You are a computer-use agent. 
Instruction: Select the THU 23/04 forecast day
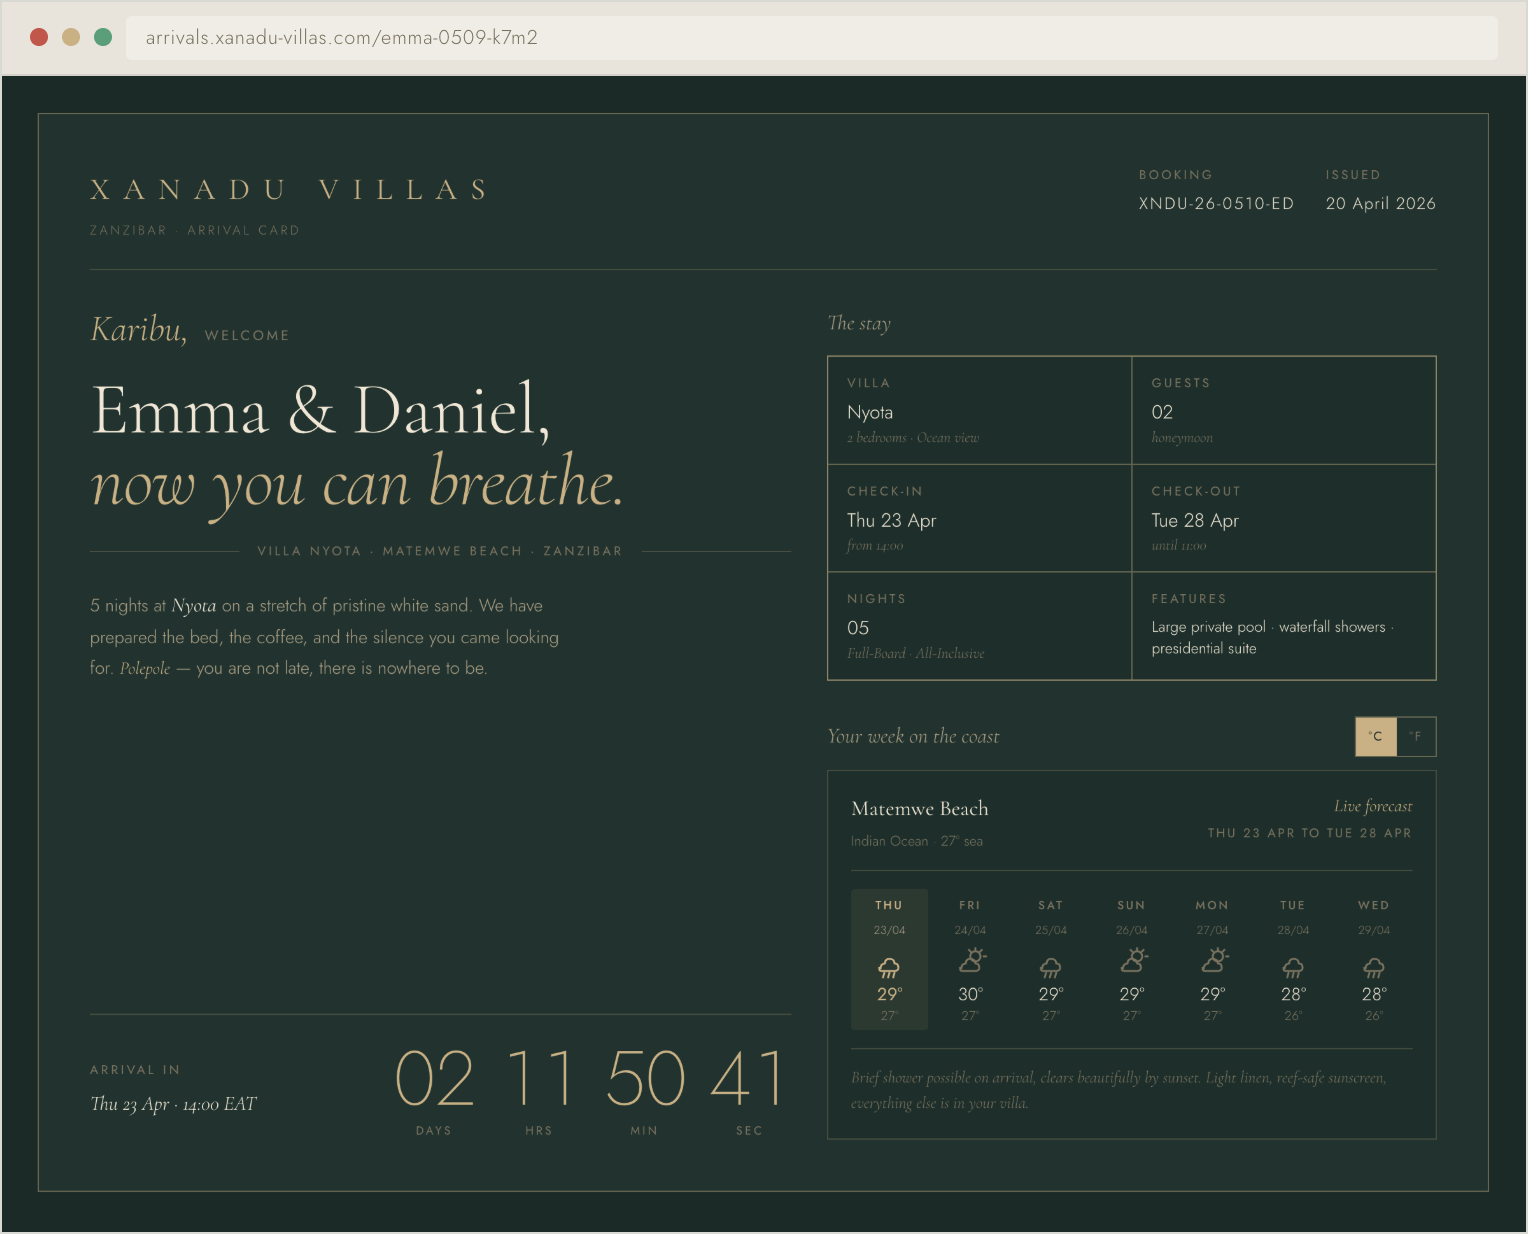pyautogui.click(x=889, y=916)
